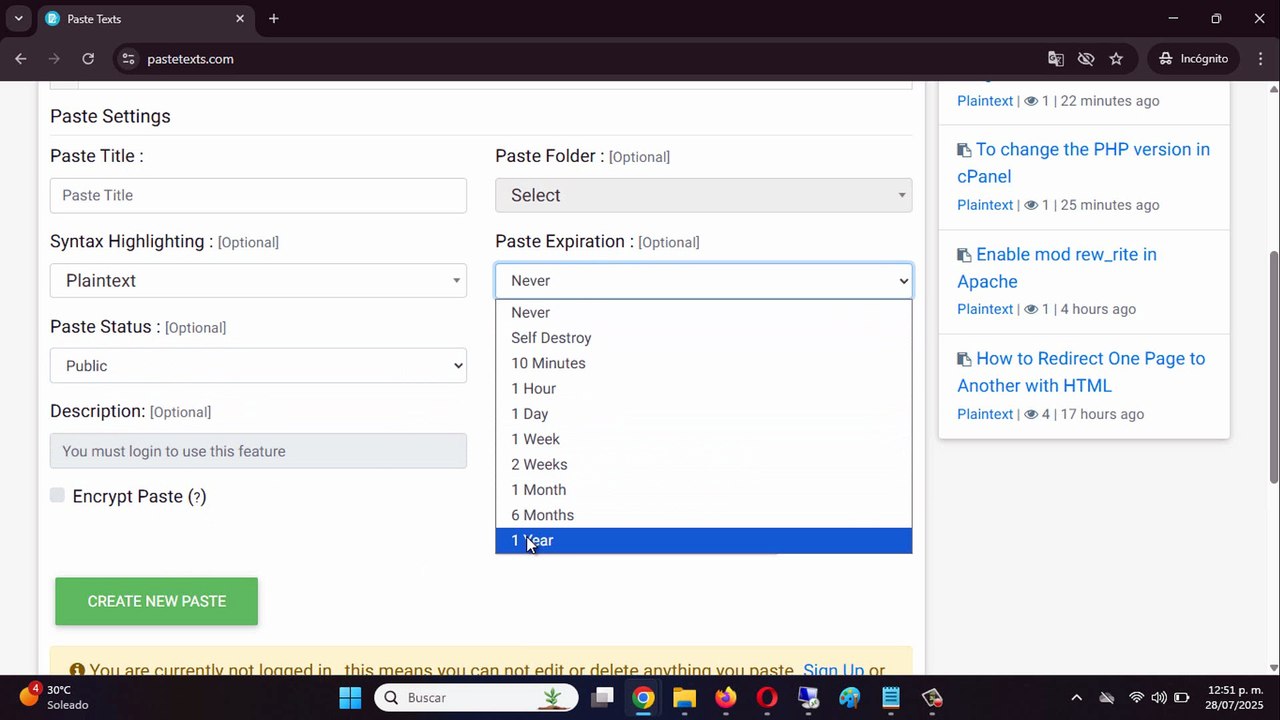The width and height of the screenshot is (1280, 720).
Task: Click Plaintext link with 4 hours ago
Action: pyautogui.click(x=985, y=309)
